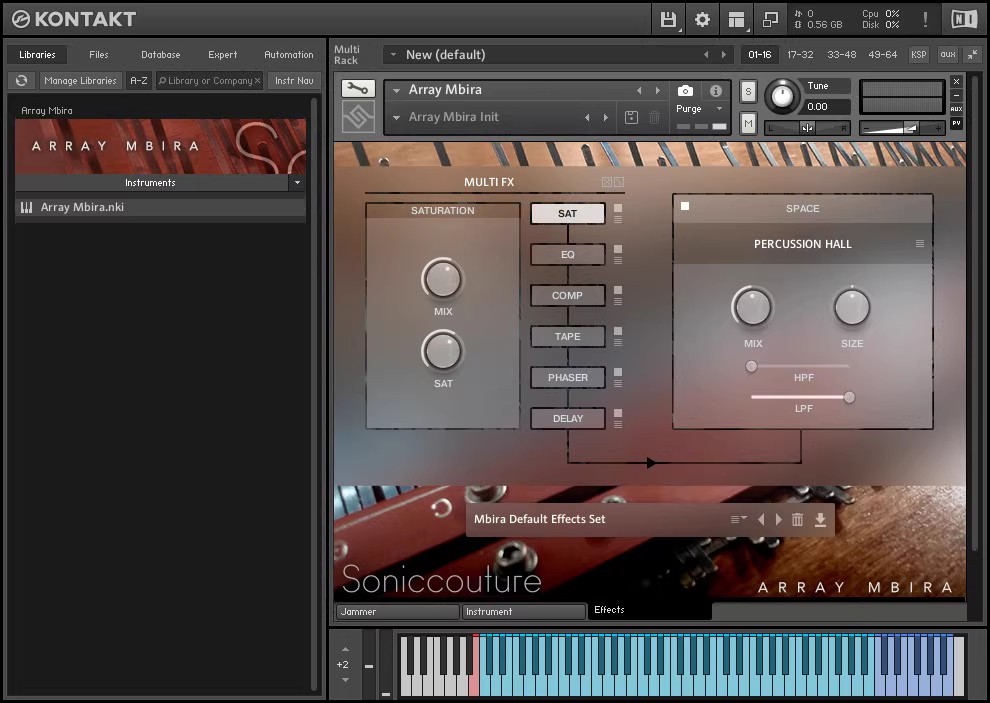990x703 pixels.
Task: Open instrument info icon
Action: pyautogui.click(x=715, y=91)
